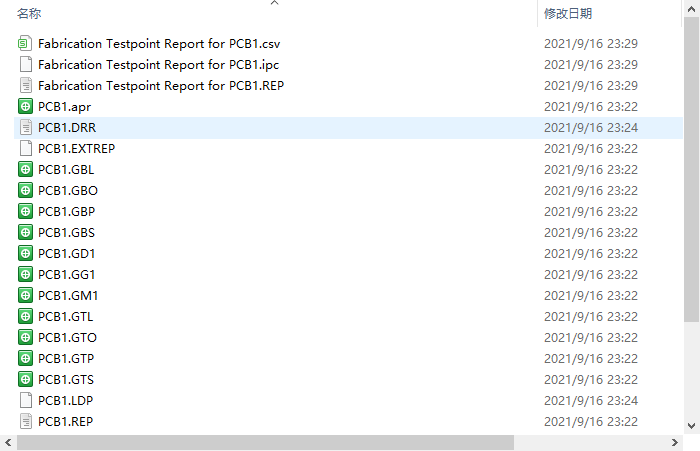
Task: Click the green Gerber icon for PCB1.GG1
Action: click(x=25, y=274)
